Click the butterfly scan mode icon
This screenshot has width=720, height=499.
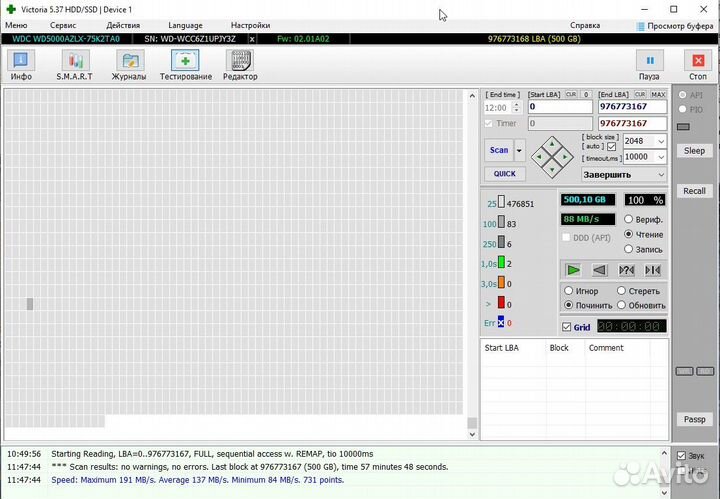click(x=652, y=270)
